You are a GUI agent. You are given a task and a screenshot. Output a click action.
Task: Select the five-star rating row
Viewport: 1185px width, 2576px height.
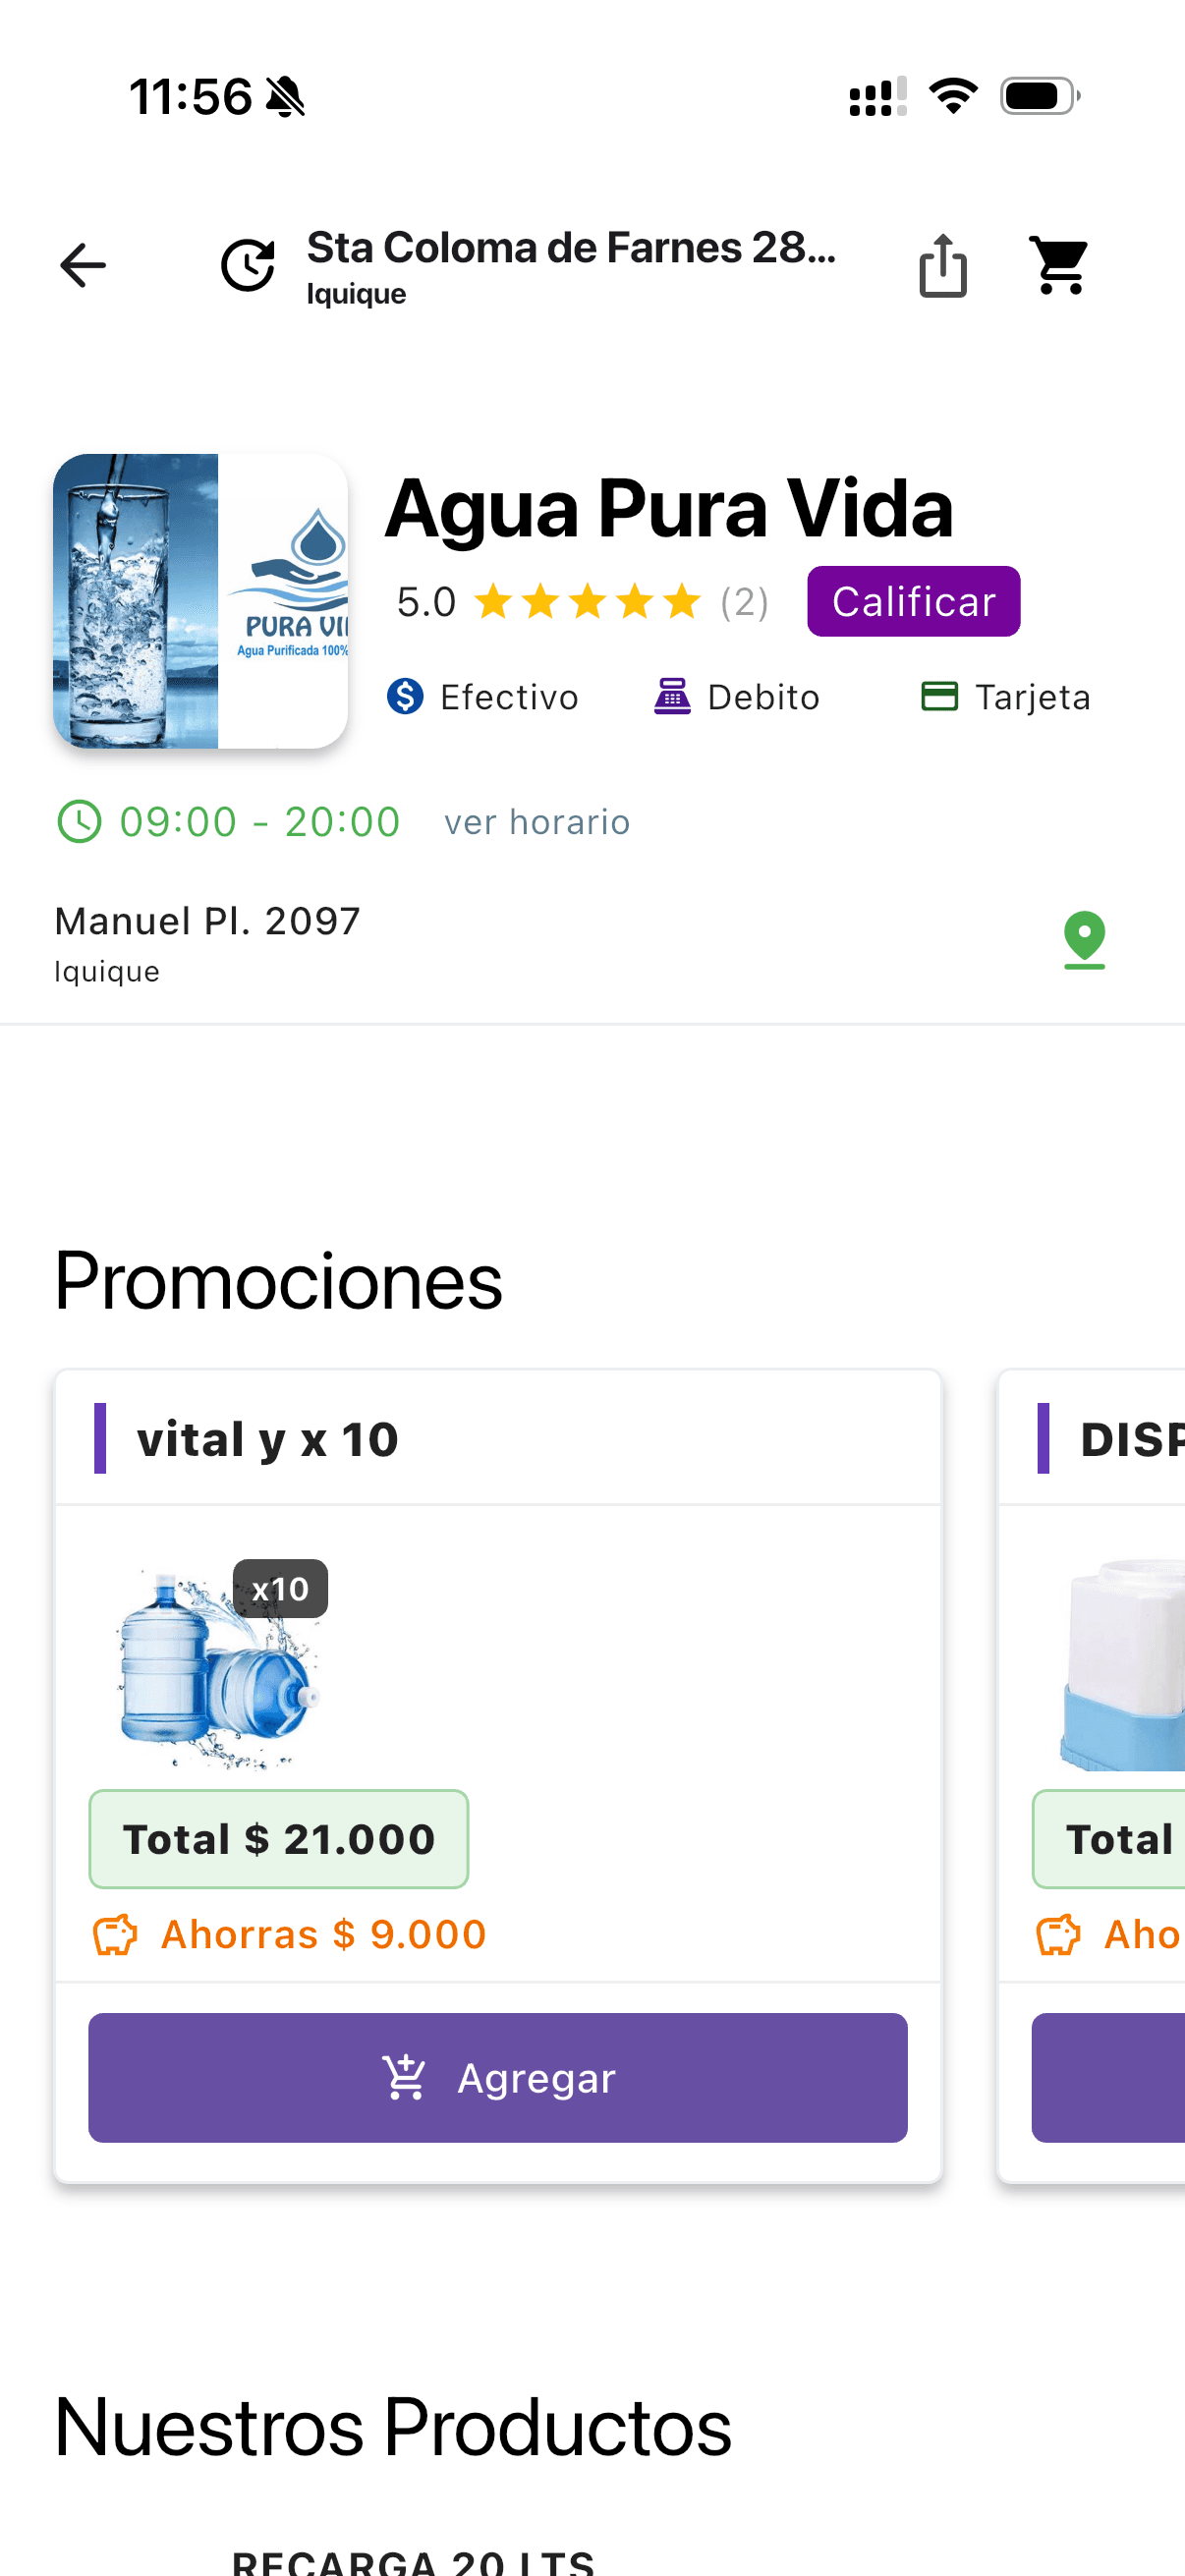[x=587, y=602]
